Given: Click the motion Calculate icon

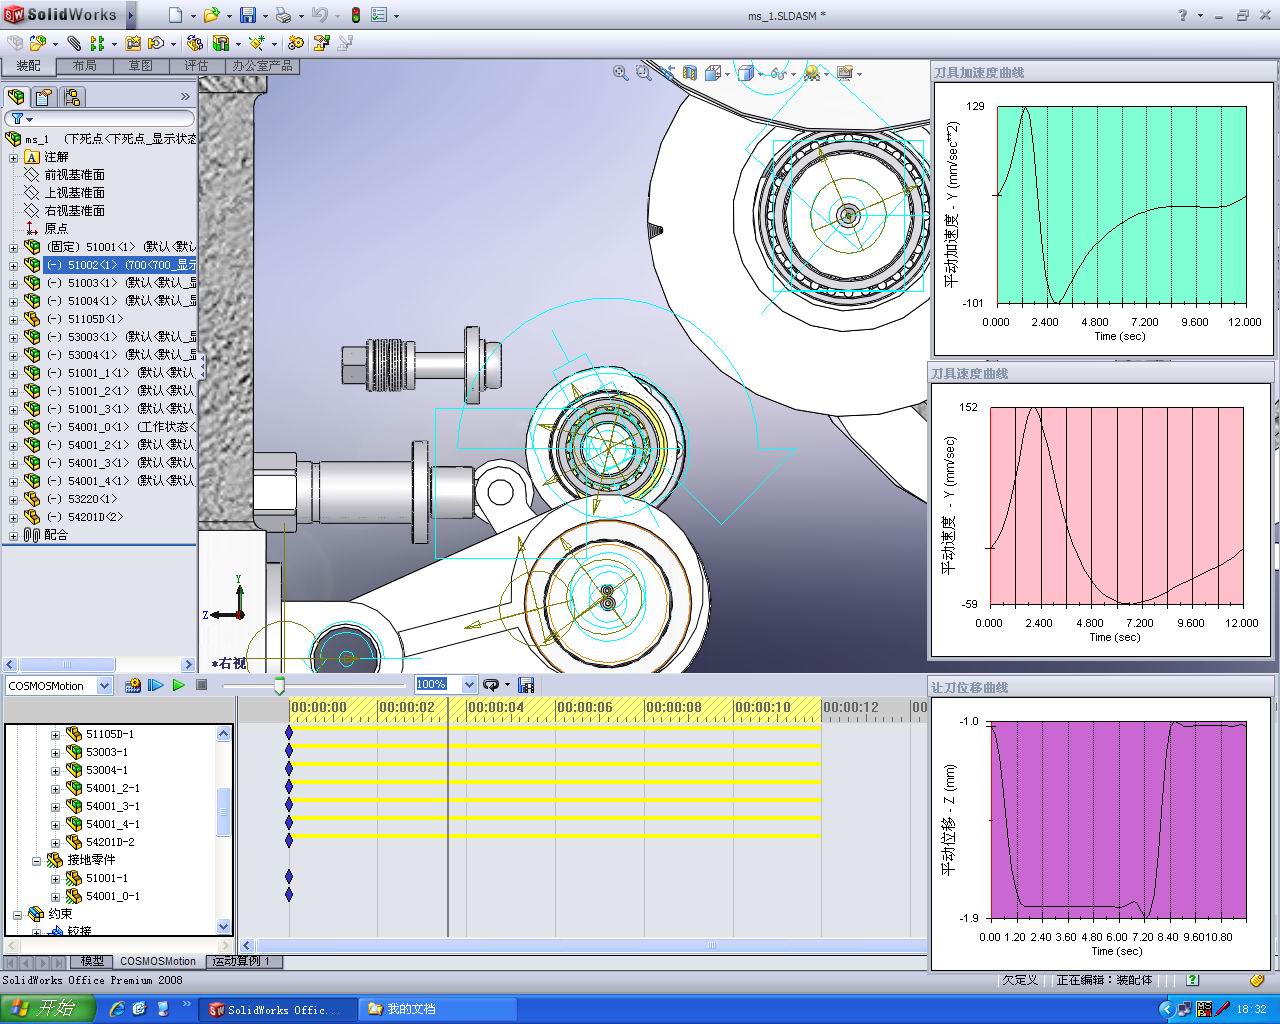Looking at the screenshot, I should coord(132,685).
